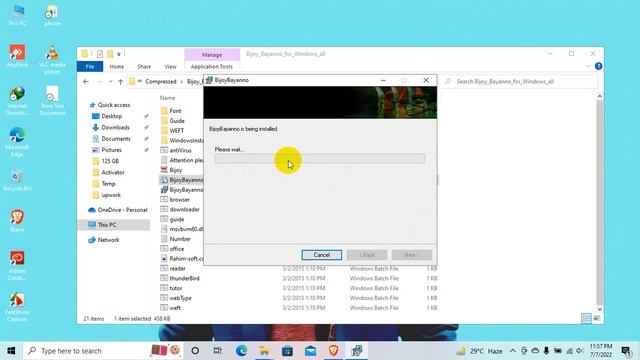The height and width of the screenshot is (360, 640).
Task: Select the Manage contextual tab
Action: click(212, 55)
